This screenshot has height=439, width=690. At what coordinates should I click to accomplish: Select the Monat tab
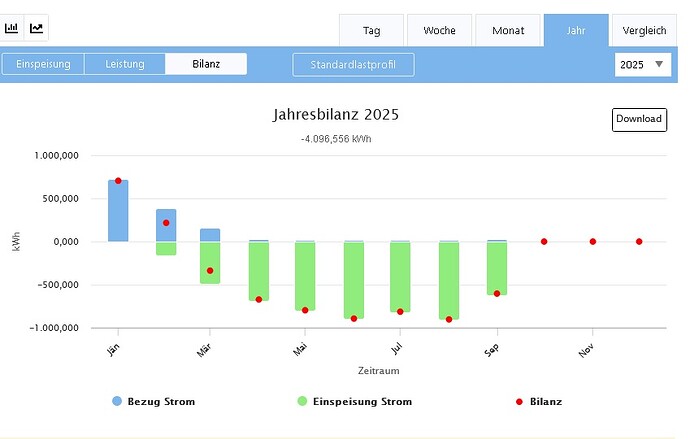tap(508, 31)
